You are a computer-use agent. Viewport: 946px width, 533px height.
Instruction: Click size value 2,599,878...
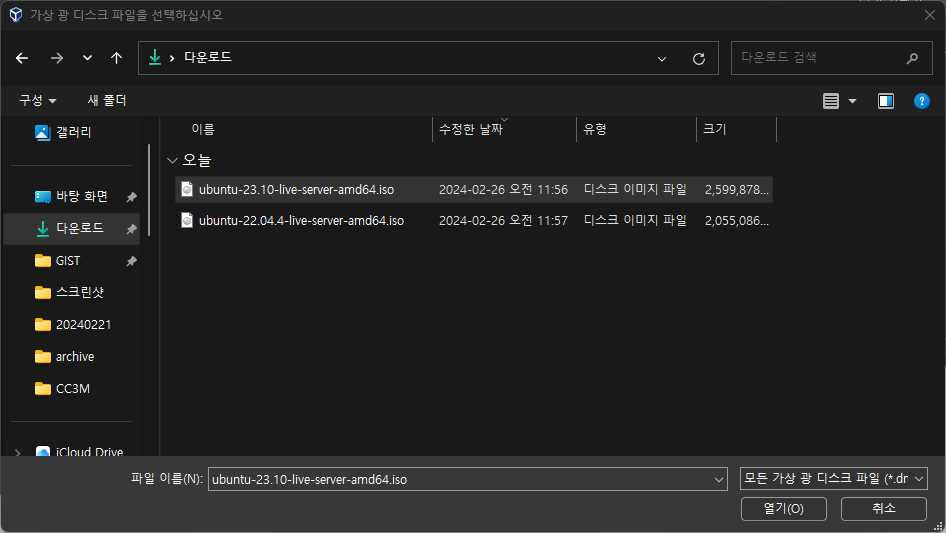pos(737,190)
